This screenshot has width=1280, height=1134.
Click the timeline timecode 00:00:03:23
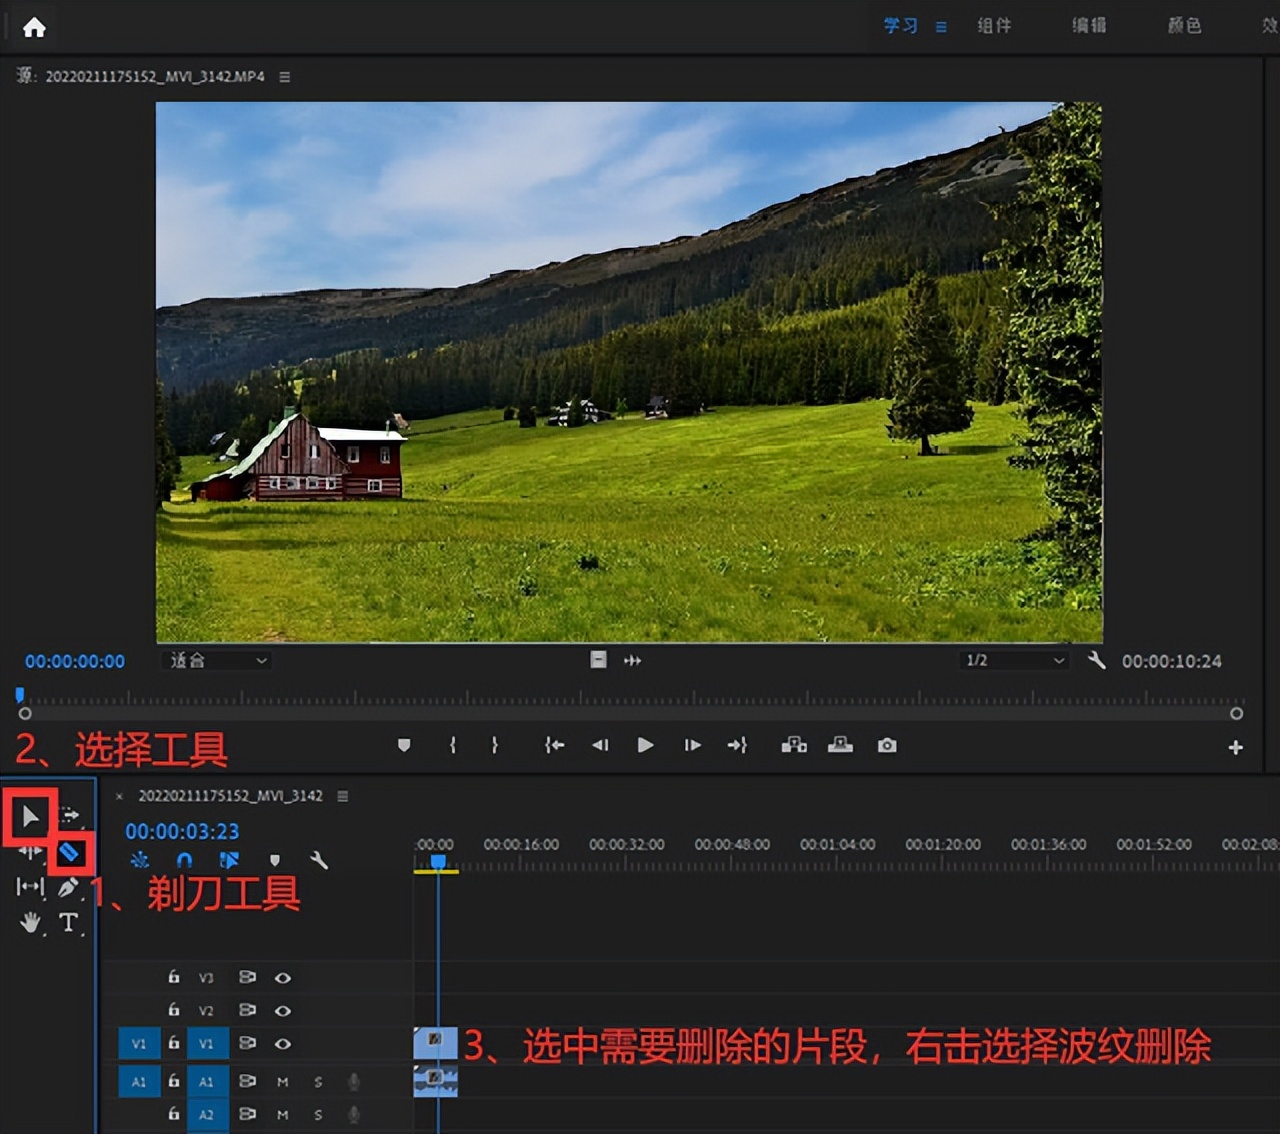(x=182, y=831)
